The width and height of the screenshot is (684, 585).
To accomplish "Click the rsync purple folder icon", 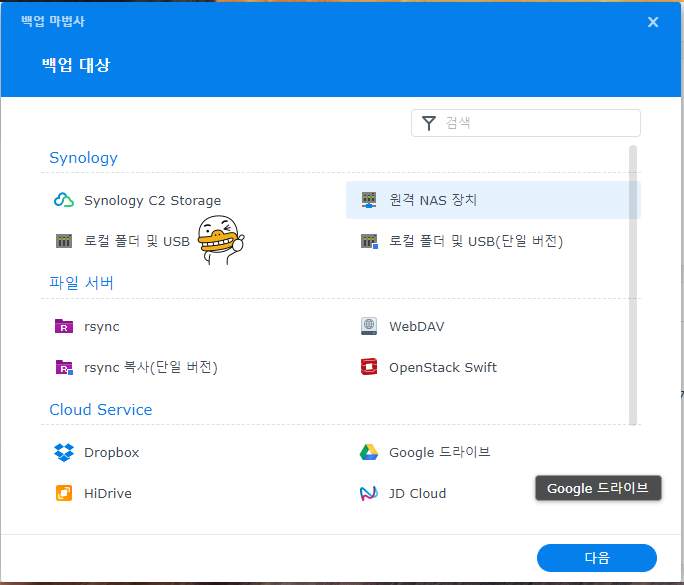I will 64,326.
